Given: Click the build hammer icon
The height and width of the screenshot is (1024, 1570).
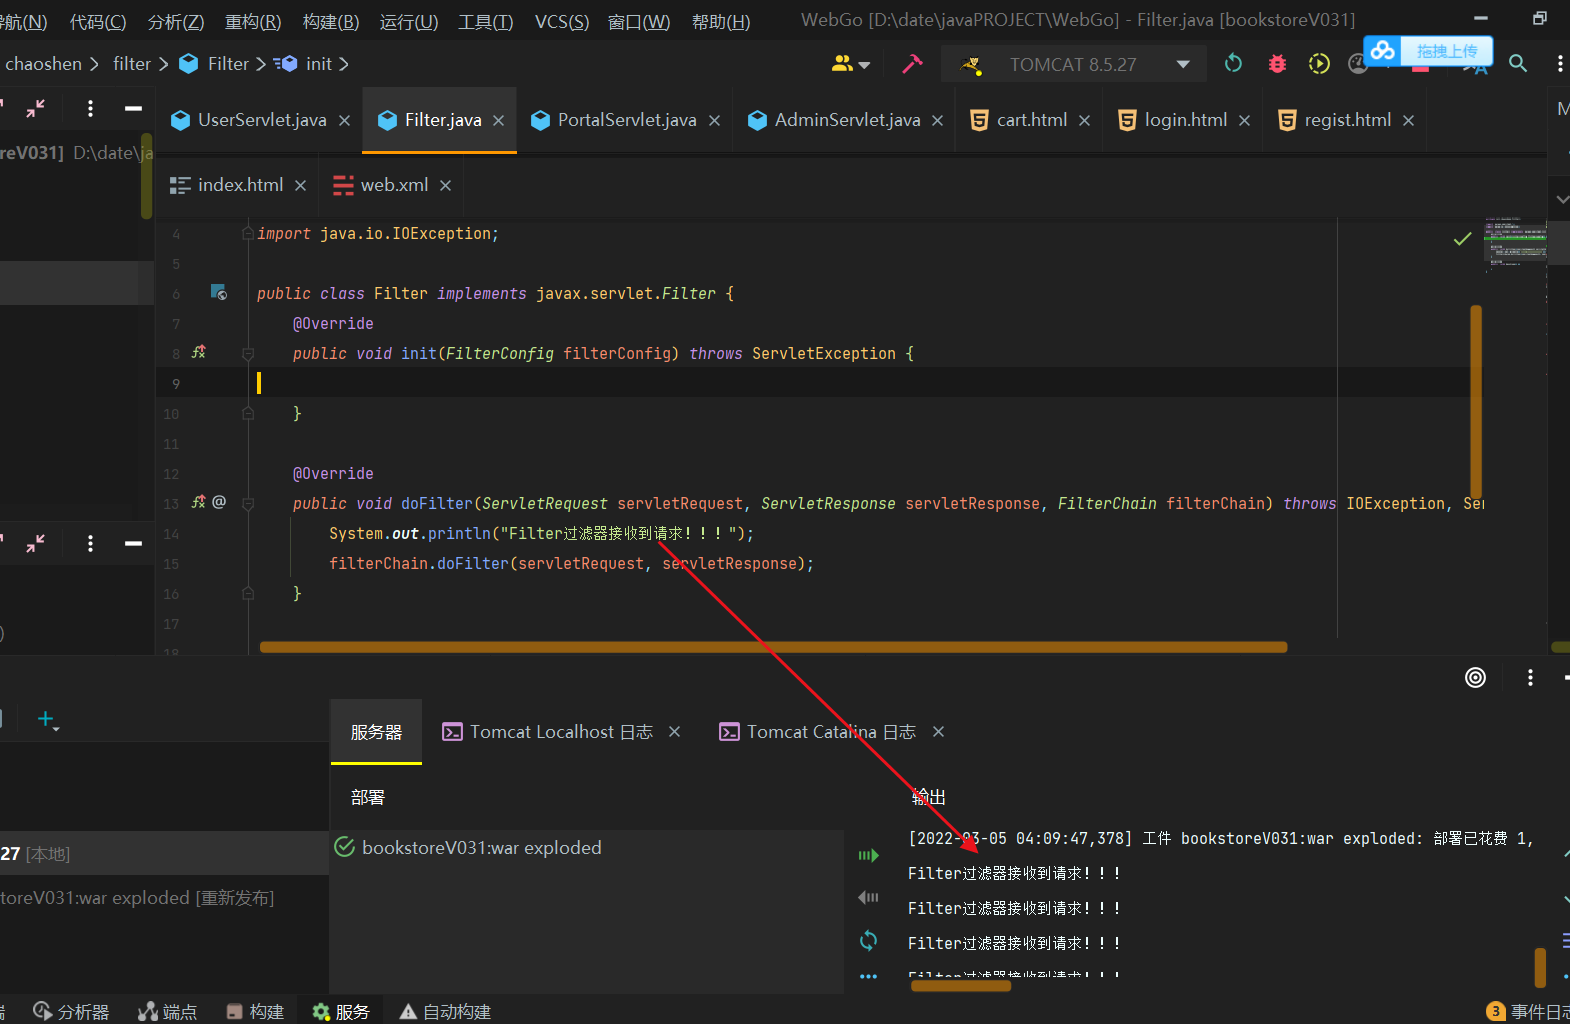Looking at the screenshot, I should (x=912, y=64).
